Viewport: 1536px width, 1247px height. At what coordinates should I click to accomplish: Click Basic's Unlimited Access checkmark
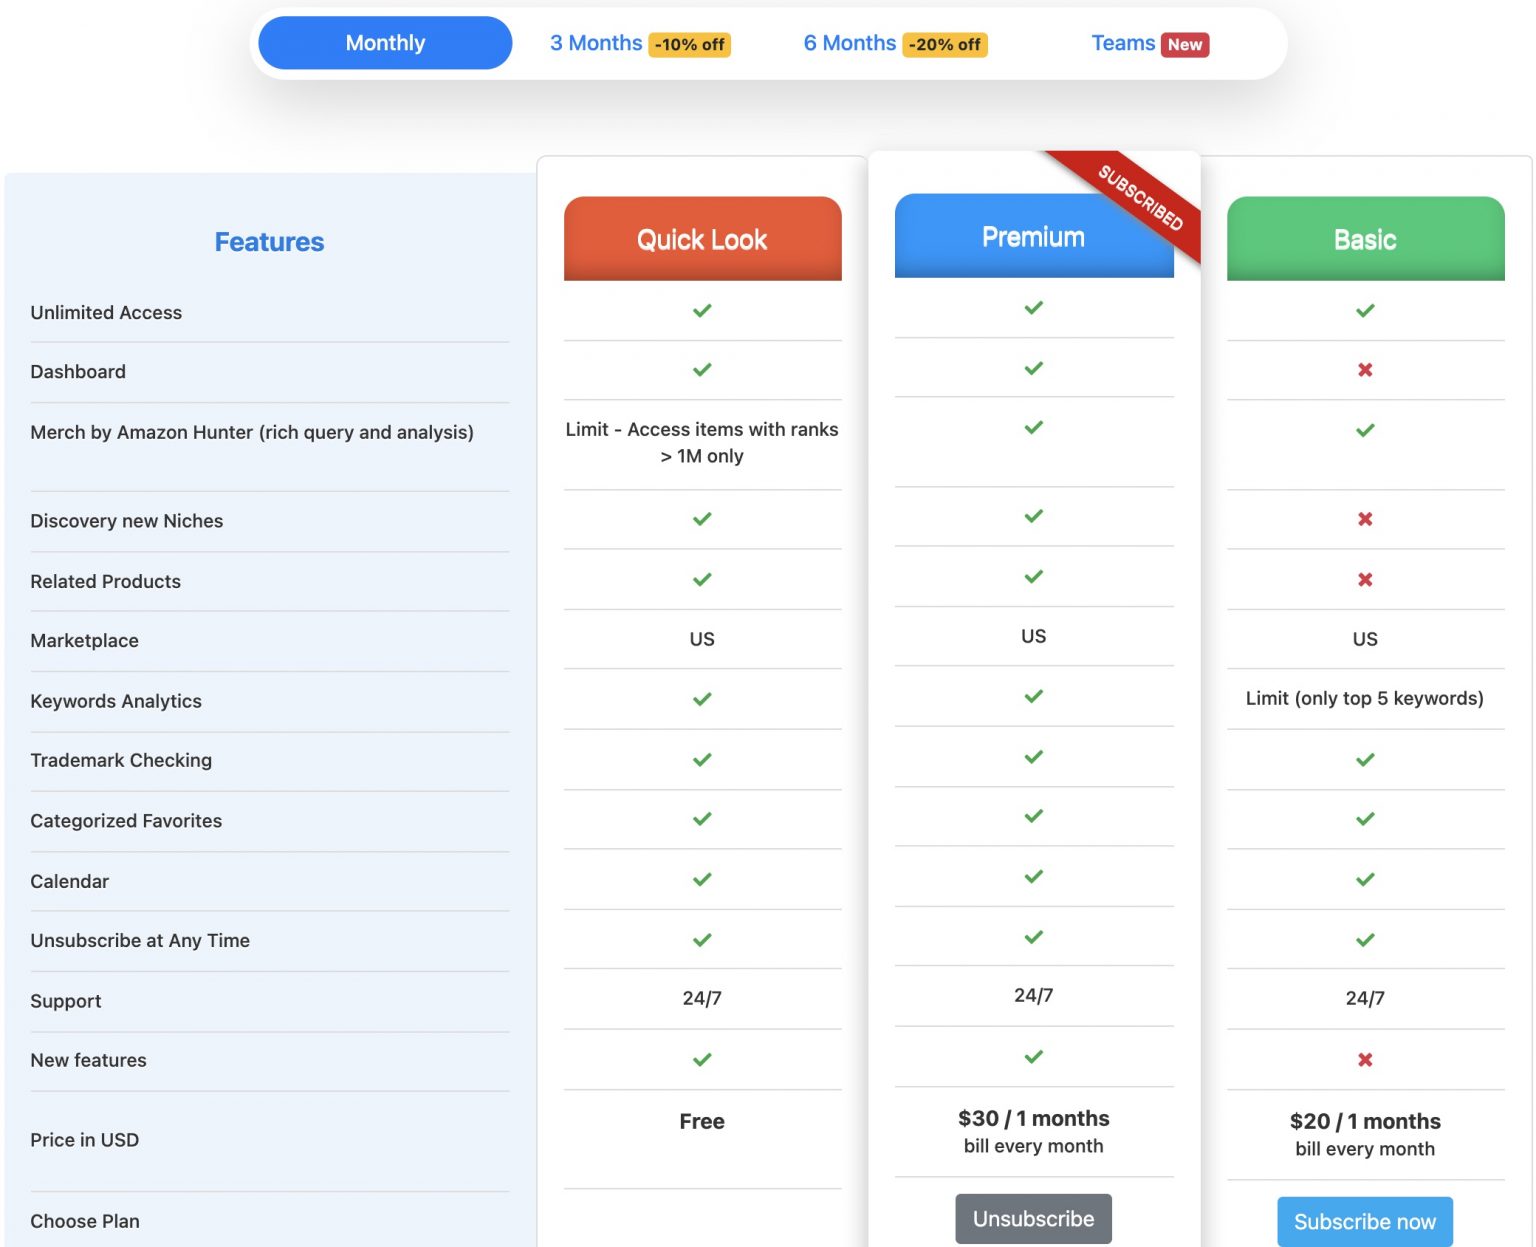[x=1364, y=310]
